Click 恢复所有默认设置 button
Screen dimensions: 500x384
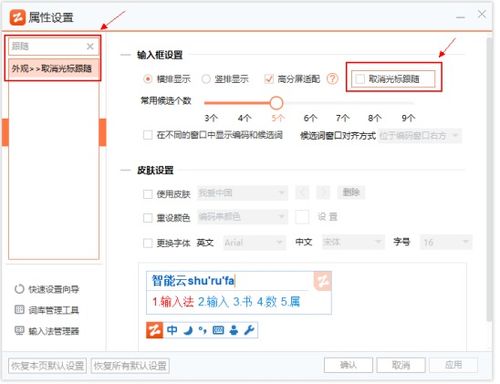(x=130, y=366)
